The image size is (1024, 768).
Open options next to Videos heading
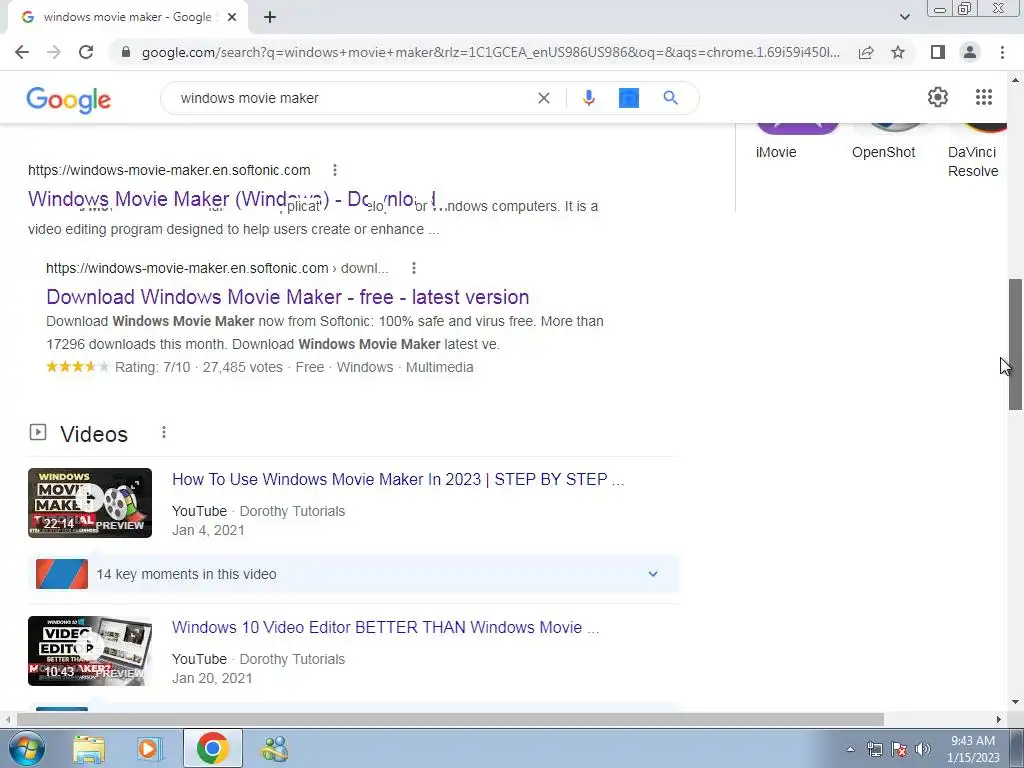164,432
